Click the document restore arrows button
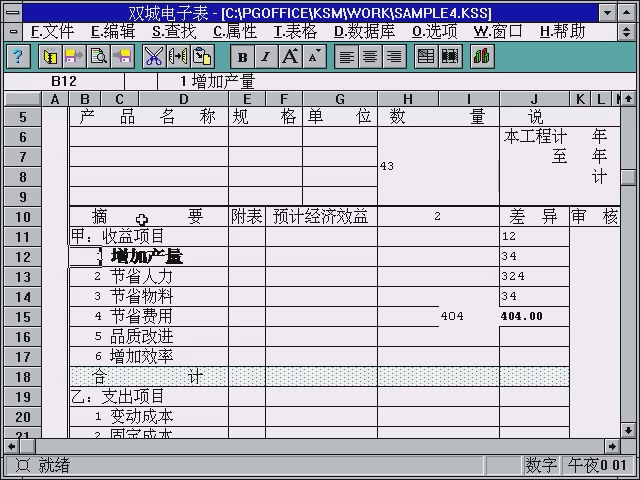This screenshot has width=640, height=480. pos(627,32)
